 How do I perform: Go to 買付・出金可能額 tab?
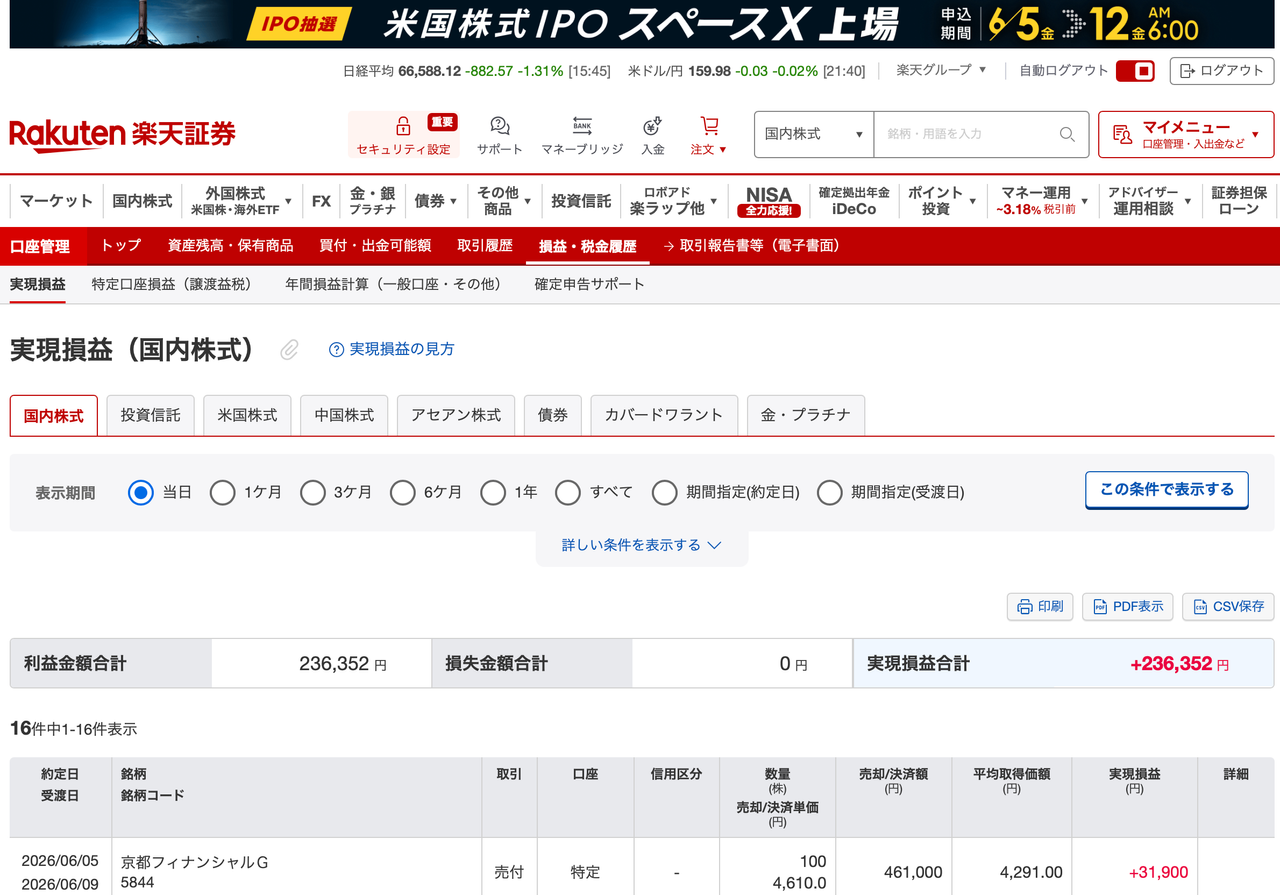tap(375, 246)
